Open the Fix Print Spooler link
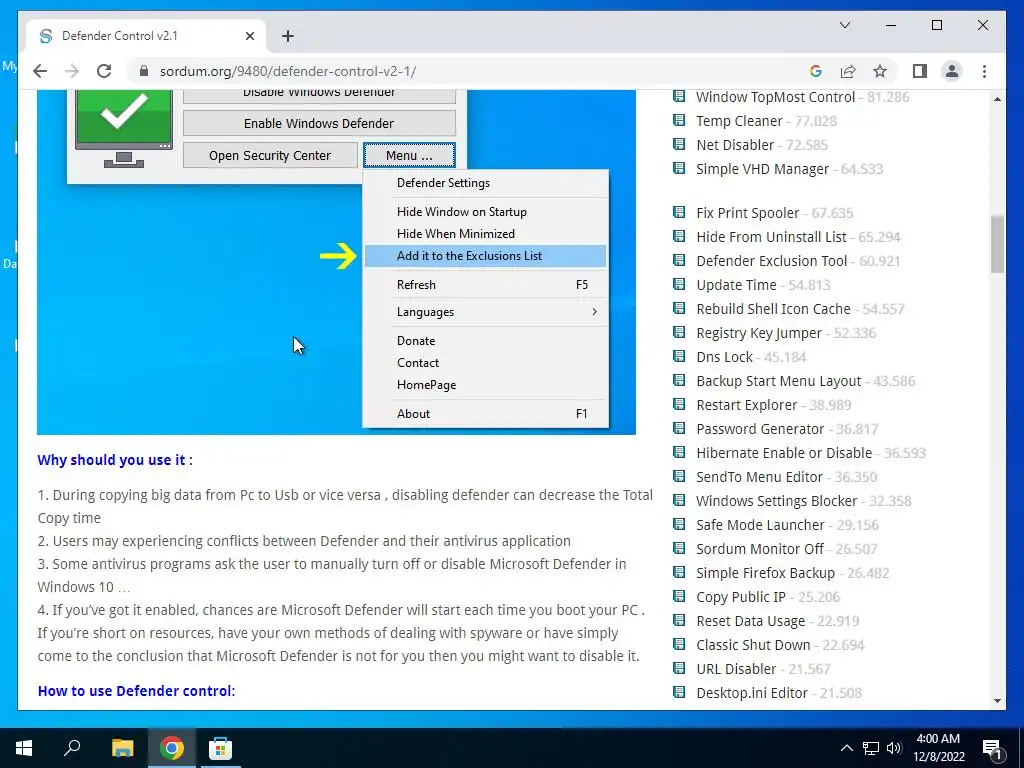1024x768 pixels. 747,213
